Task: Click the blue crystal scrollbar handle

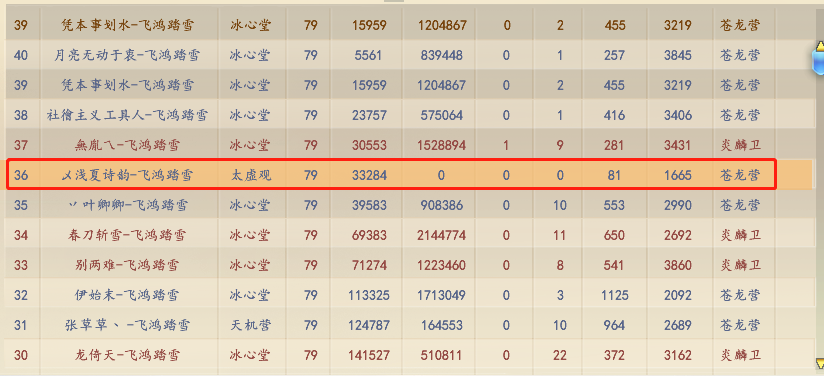Action: coord(818,59)
